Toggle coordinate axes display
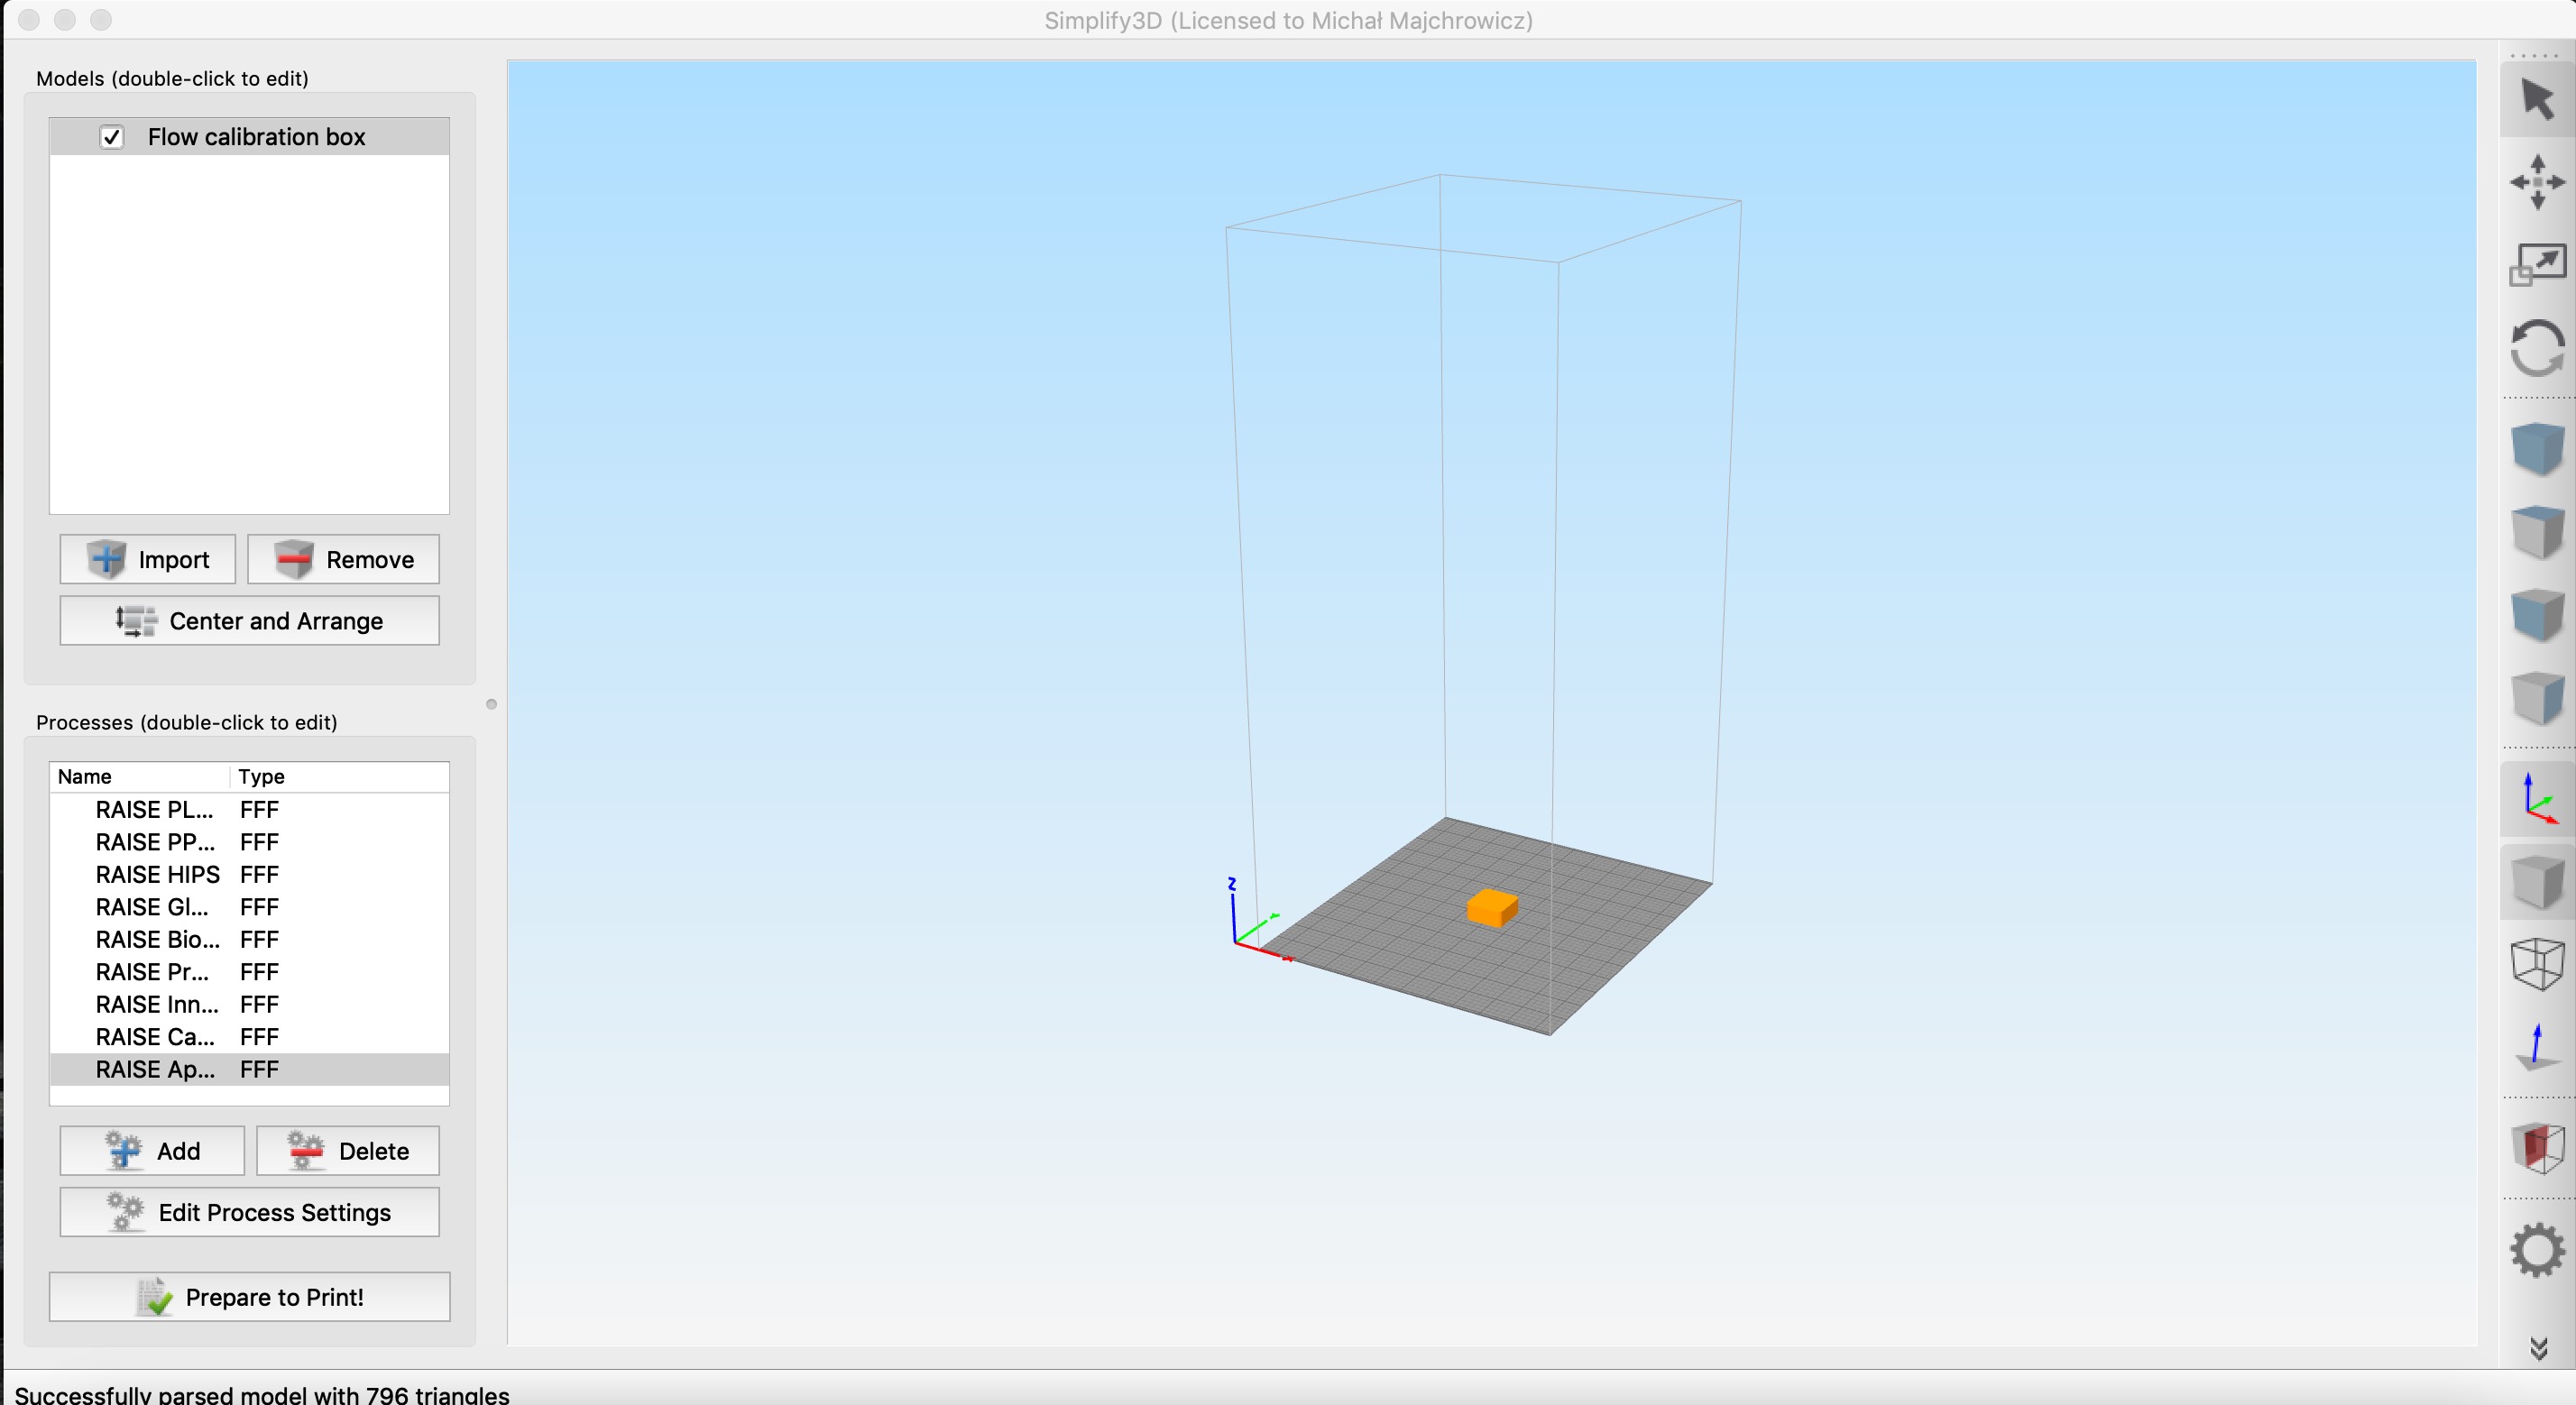 [2538, 799]
